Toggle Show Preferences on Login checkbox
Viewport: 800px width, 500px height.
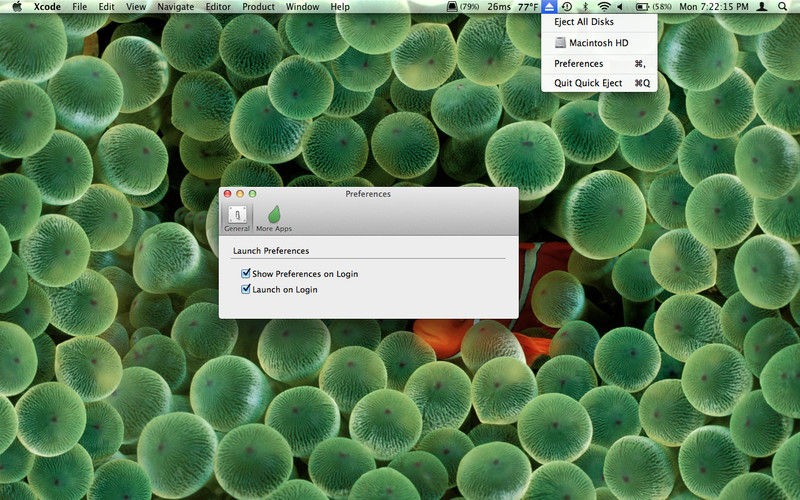(246, 273)
